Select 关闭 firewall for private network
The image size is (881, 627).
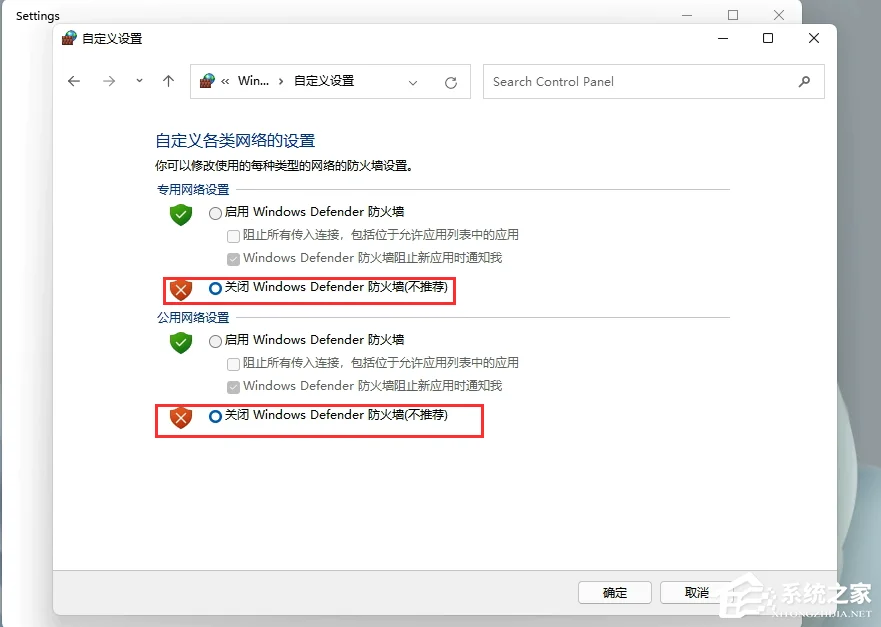(215, 288)
